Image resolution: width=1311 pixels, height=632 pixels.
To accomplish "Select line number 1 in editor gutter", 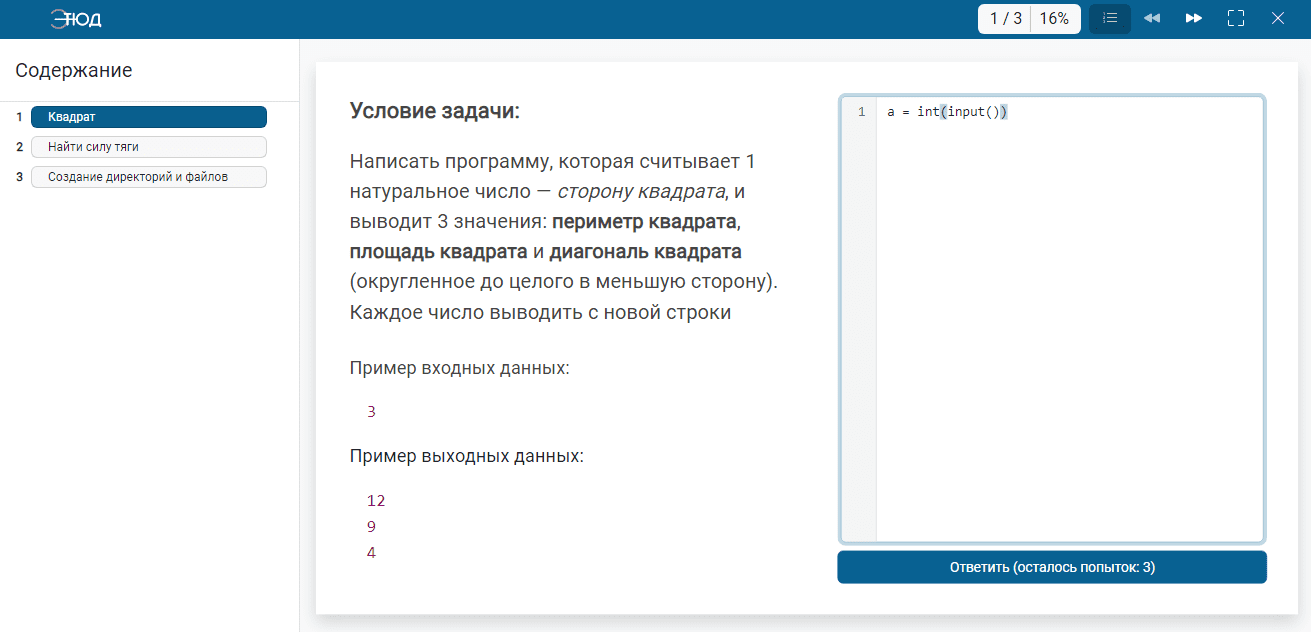I will pyautogui.click(x=861, y=112).
